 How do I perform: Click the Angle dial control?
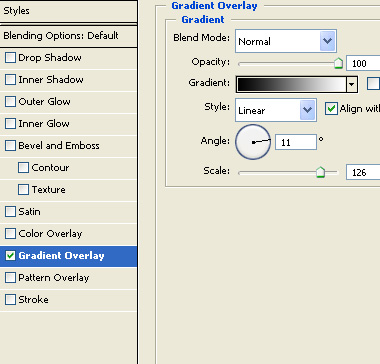[x=253, y=142]
